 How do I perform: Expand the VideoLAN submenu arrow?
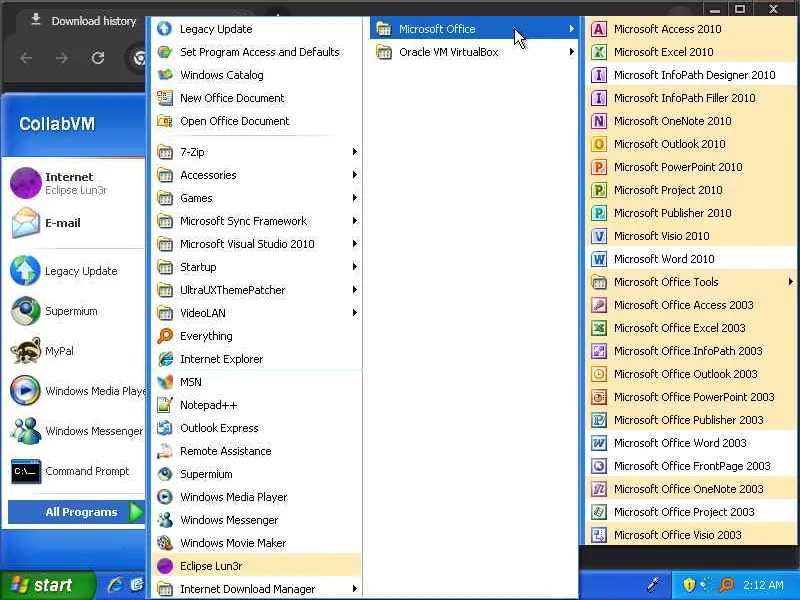(x=354, y=313)
